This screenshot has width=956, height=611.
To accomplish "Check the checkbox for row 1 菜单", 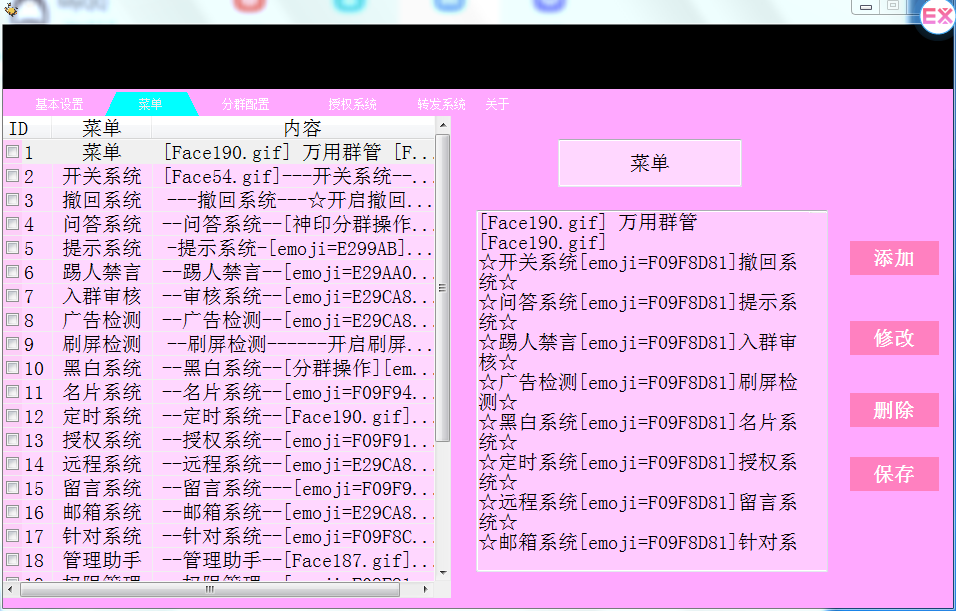I will (x=11, y=152).
